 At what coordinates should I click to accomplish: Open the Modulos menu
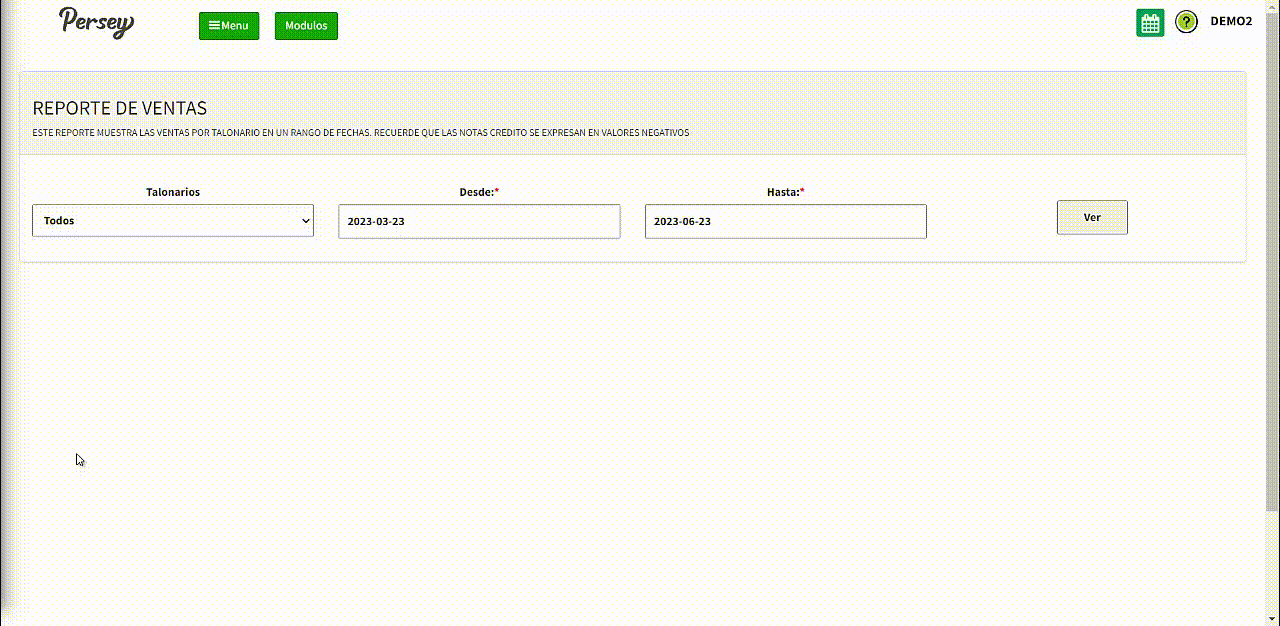pyautogui.click(x=306, y=26)
